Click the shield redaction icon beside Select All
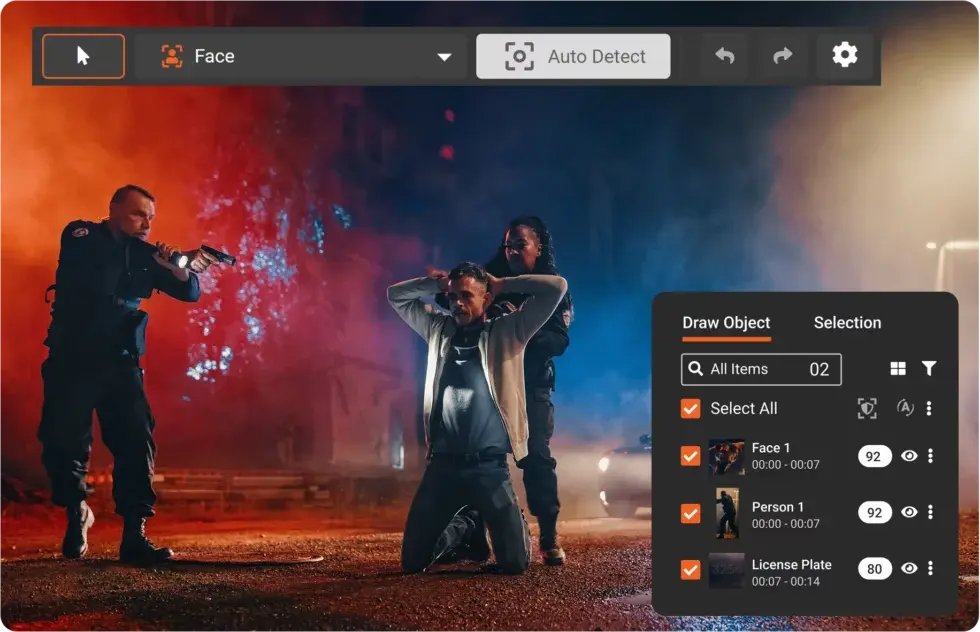 click(867, 408)
